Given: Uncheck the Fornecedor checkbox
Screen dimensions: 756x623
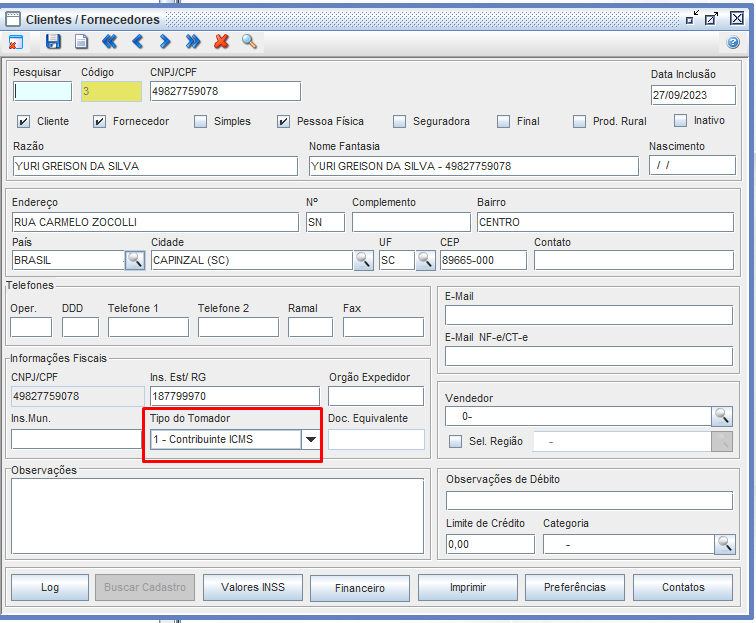Looking at the screenshot, I should (x=99, y=122).
